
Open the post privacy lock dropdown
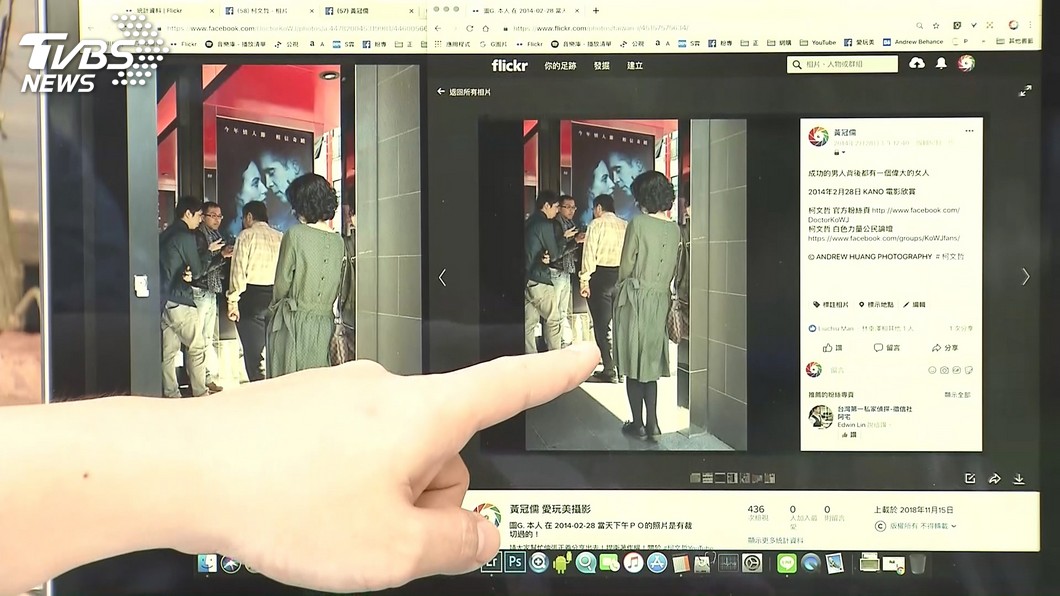pos(839,153)
